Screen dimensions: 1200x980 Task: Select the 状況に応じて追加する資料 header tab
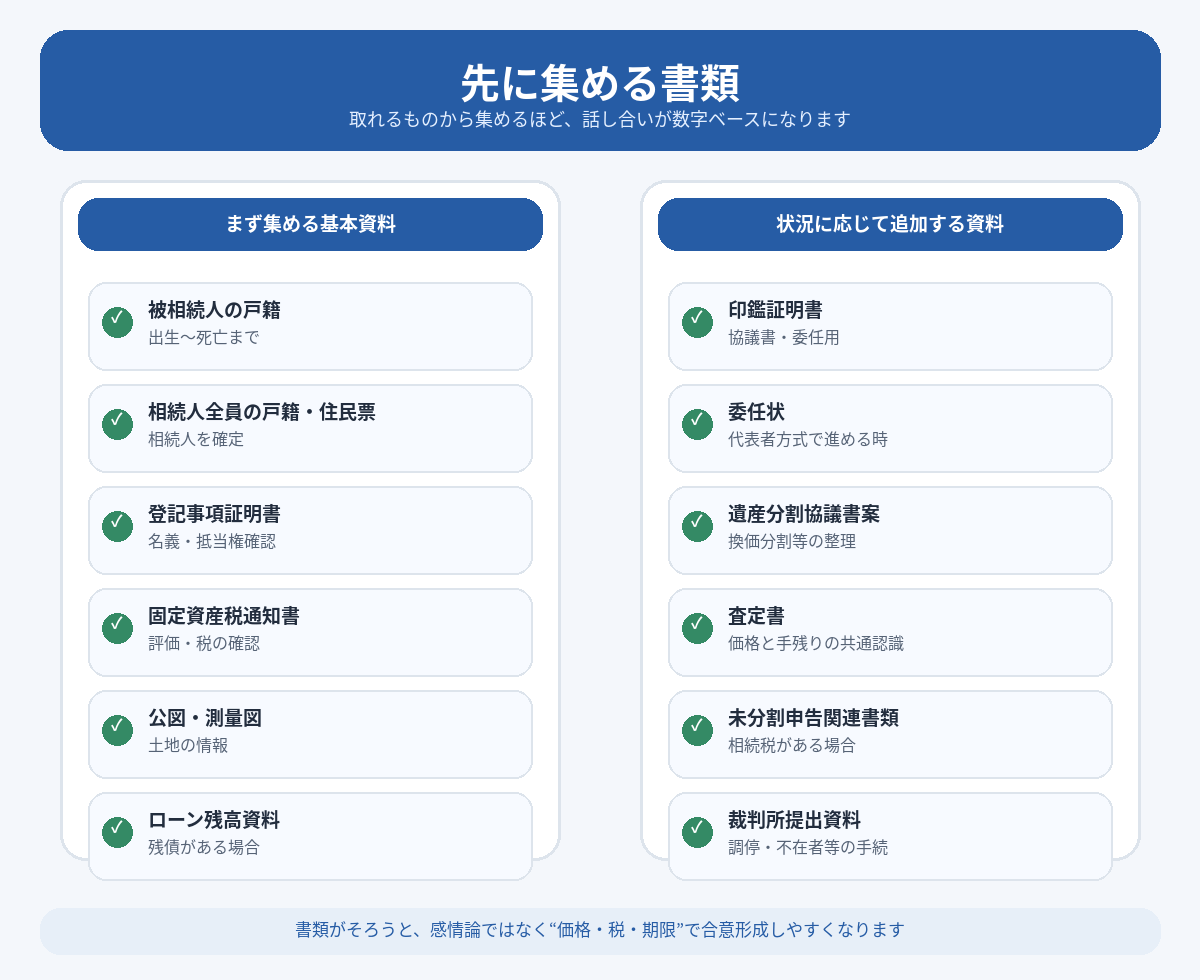(890, 224)
